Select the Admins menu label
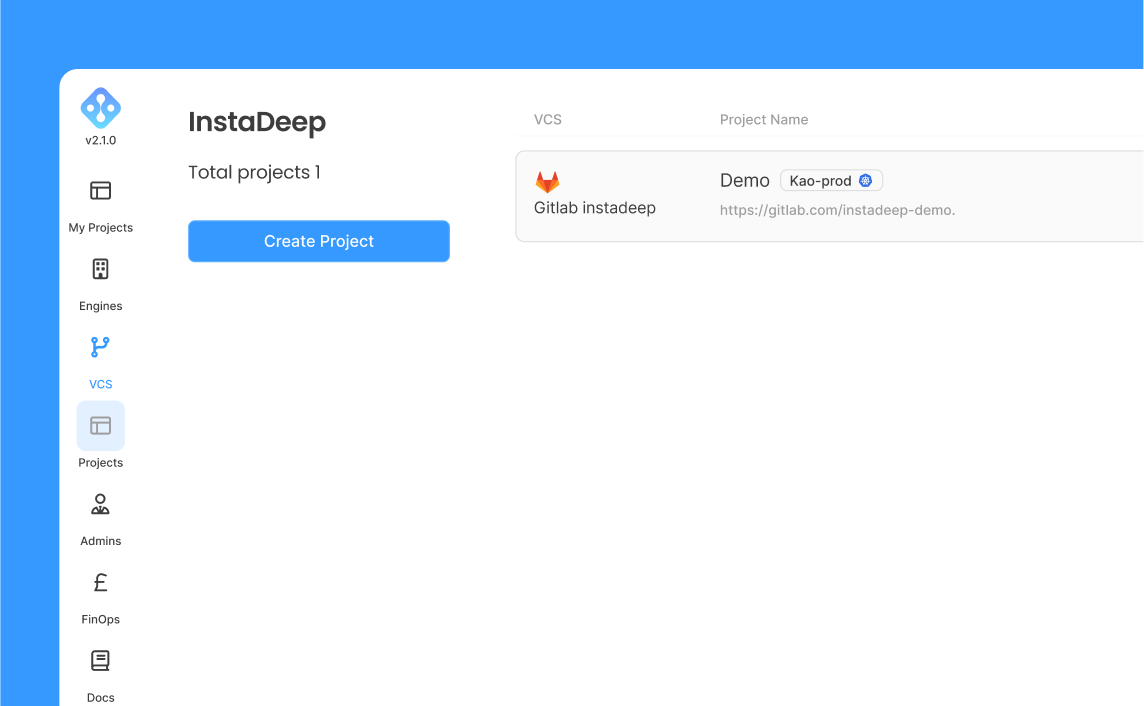Image resolution: width=1144 pixels, height=706 pixels. (x=101, y=541)
